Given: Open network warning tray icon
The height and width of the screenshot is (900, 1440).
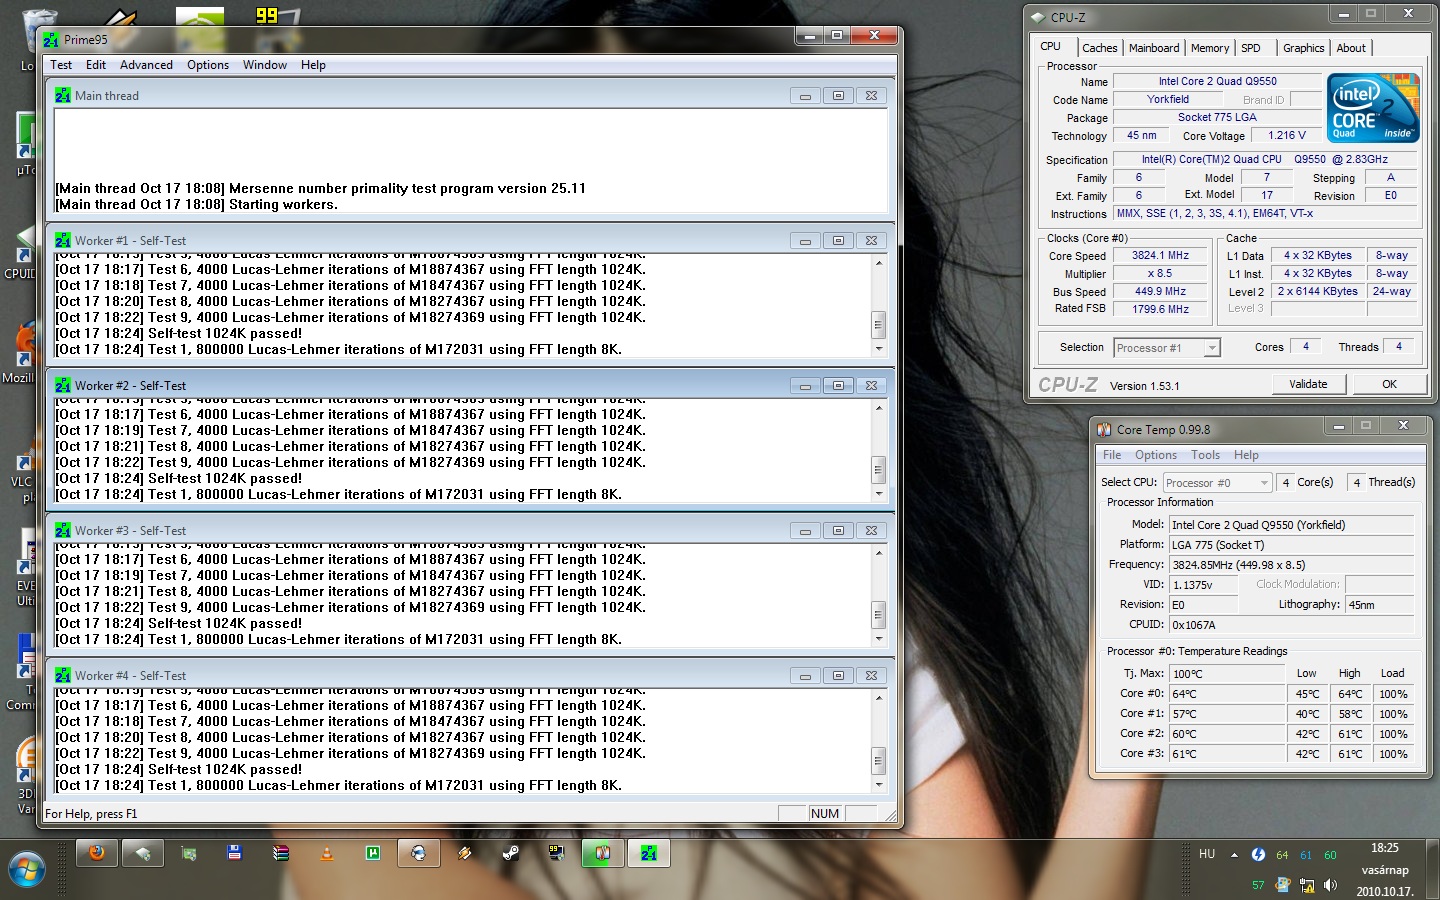Looking at the screenshot, I should tap(1306, 885).
